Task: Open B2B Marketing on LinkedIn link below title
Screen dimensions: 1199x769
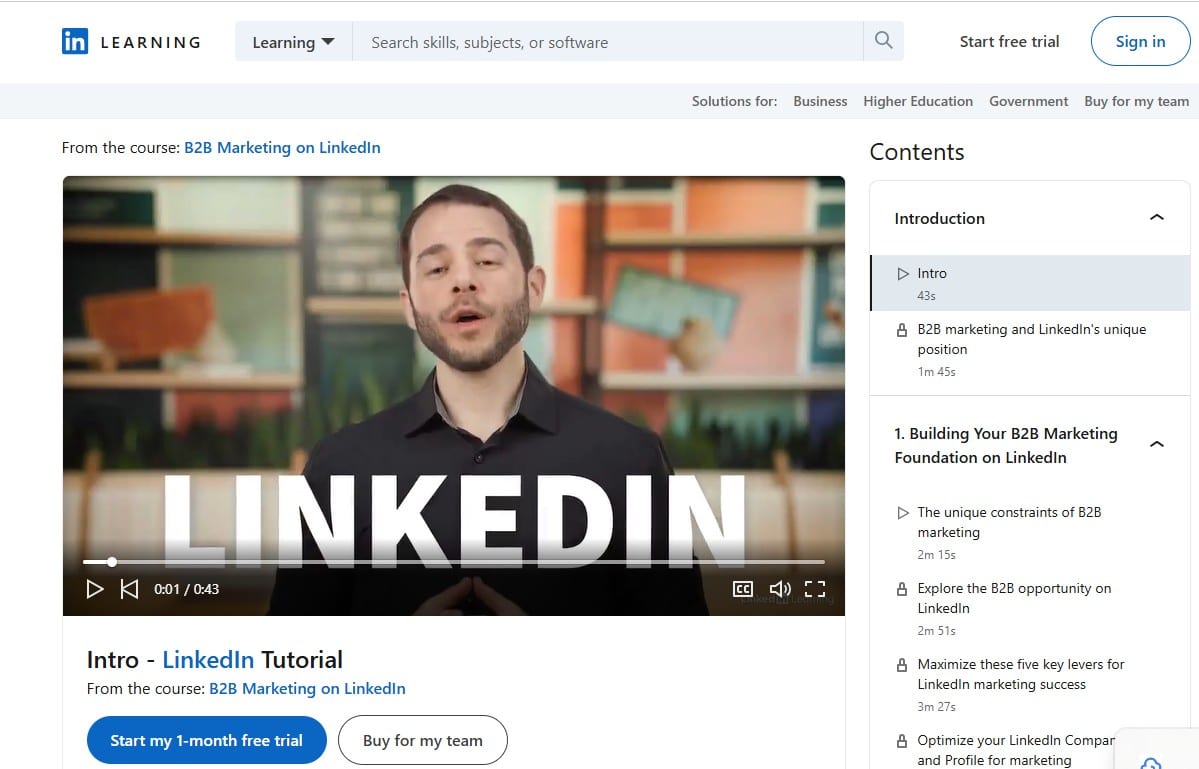Action: (x=307, y=689)
